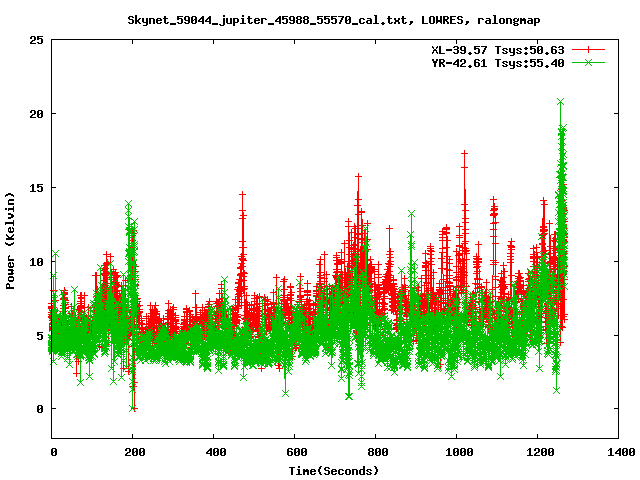Select the Power (Kelvin) axis label
Image resolution: width=640 pixels, height=480 pixels.
click(x=10, y=241)
